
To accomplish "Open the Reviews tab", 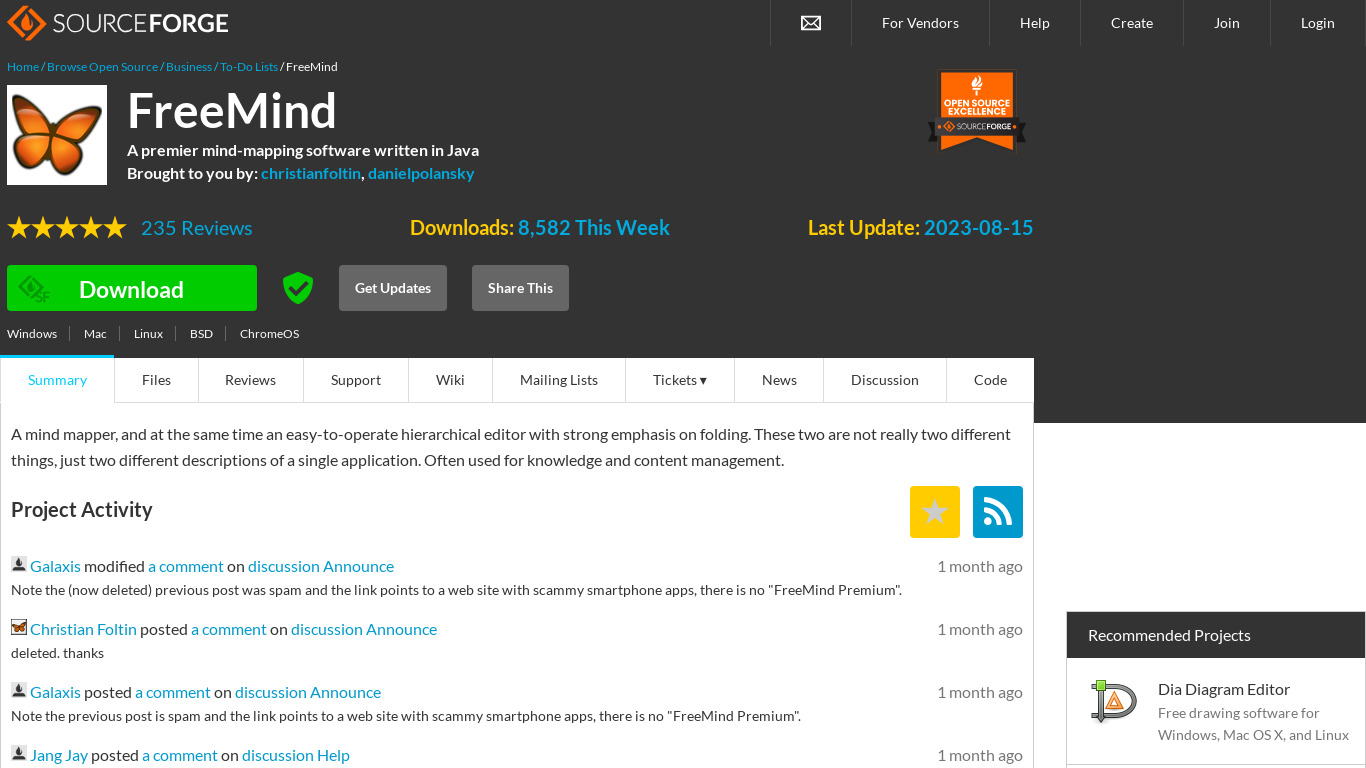I will pos(250,380).
